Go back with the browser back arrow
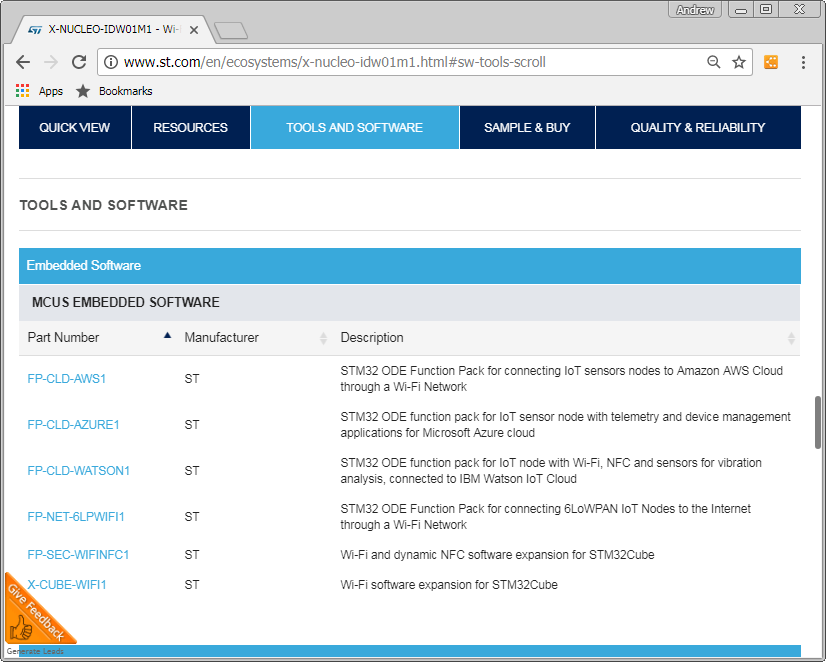 (23, 62)
